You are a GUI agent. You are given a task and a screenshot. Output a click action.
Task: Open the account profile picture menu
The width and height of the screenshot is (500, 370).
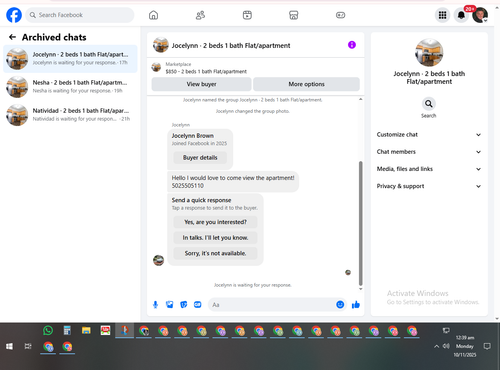coord(480,15)
